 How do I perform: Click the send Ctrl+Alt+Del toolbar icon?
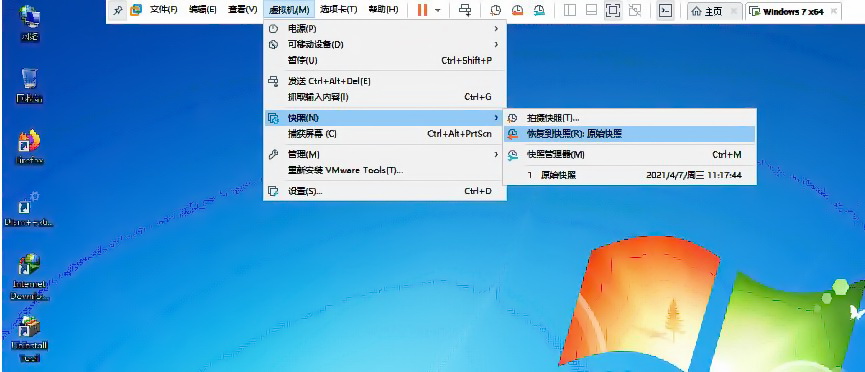coord(466,10)
